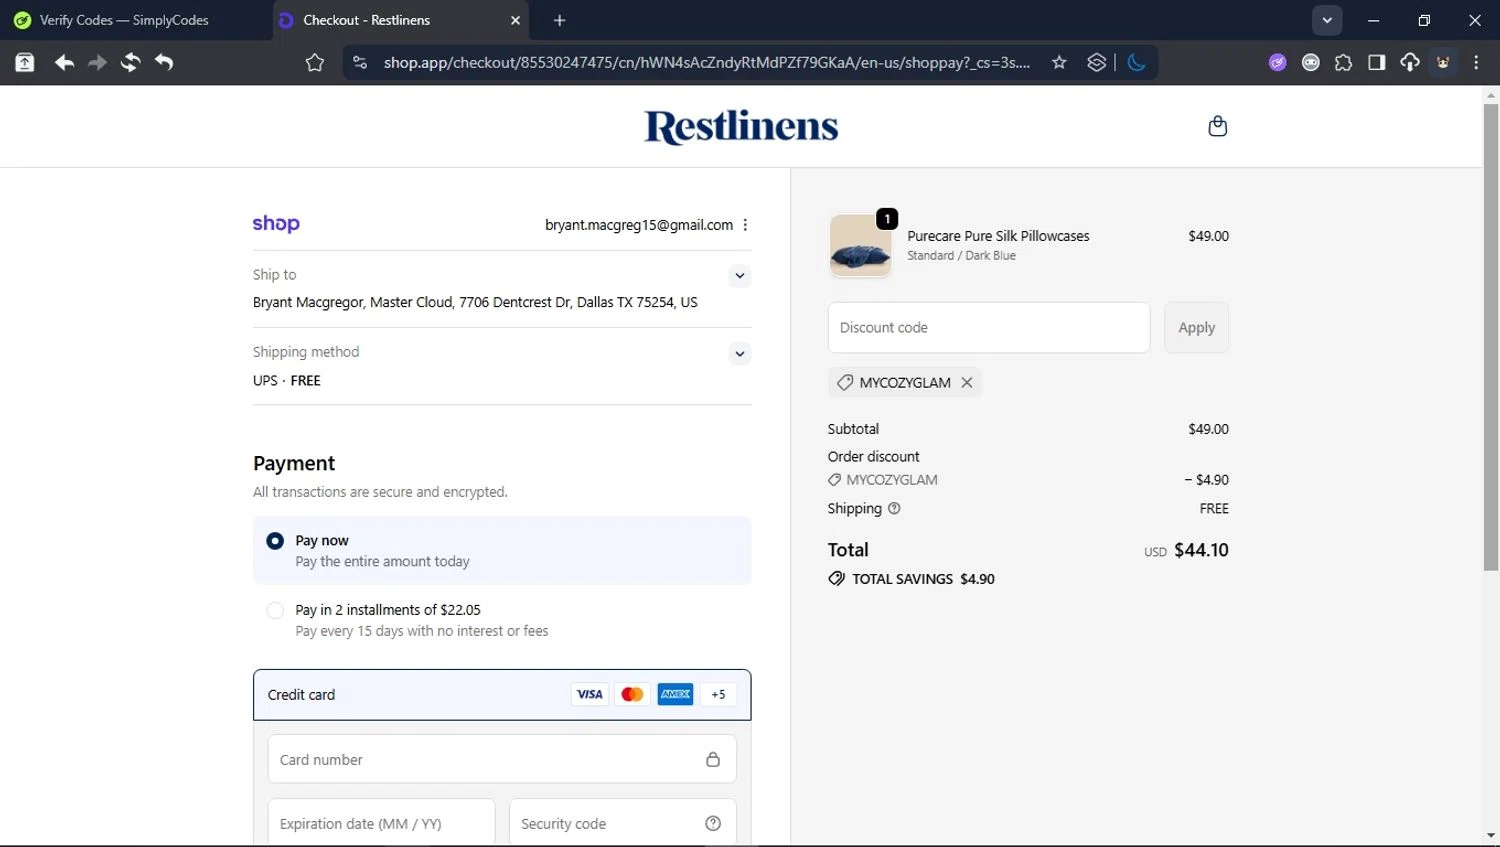Open the browser tab search dropdown
The height and width of the screenshot is (847, 1500).
click(1327, 20)
